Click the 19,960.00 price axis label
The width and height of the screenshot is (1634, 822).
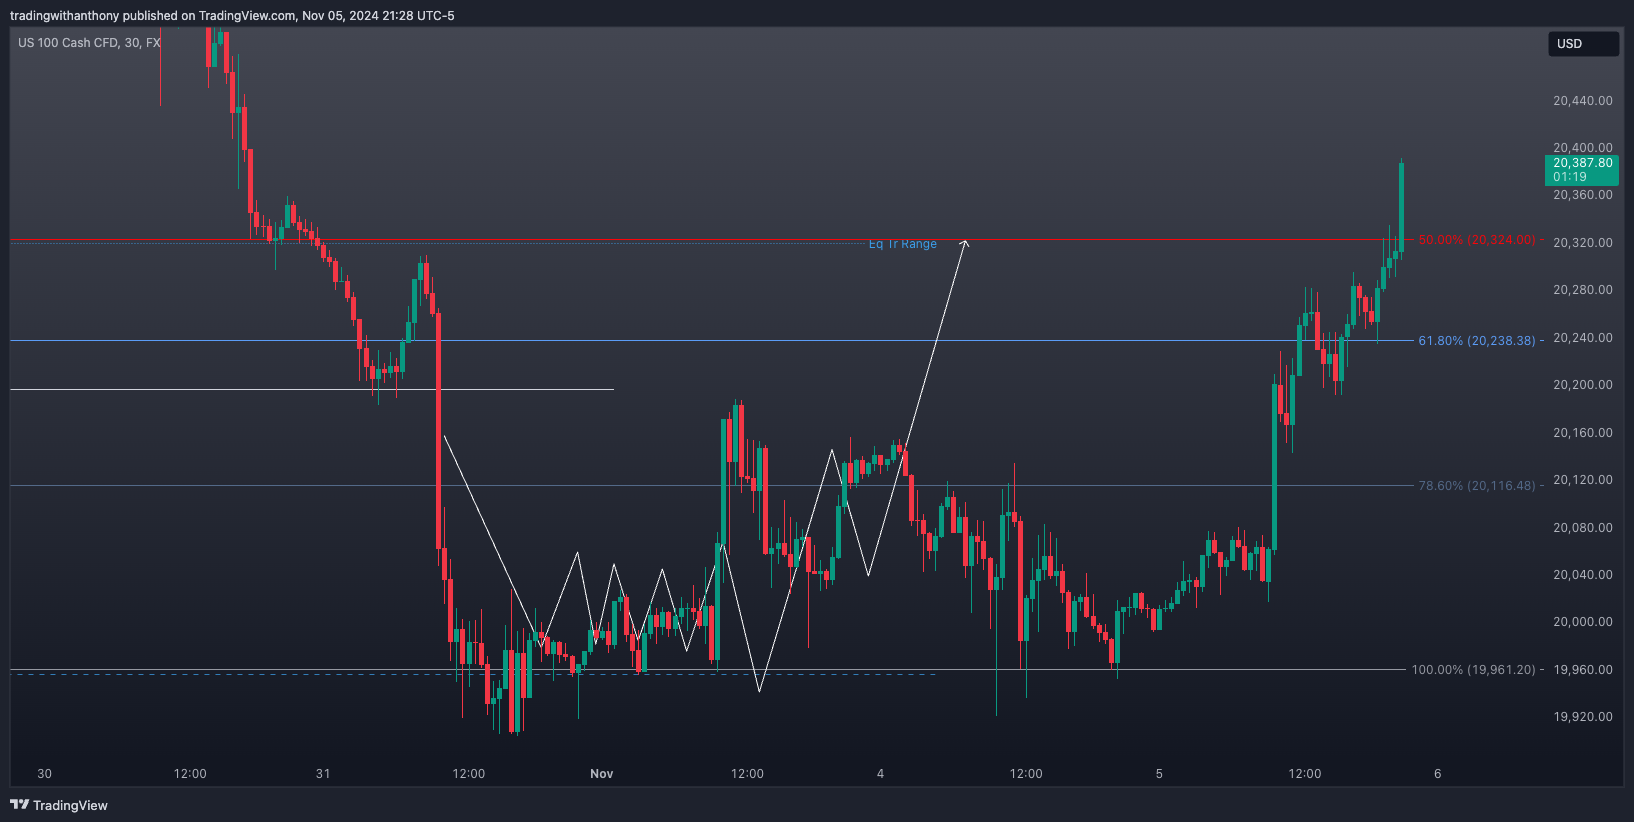coord(1583,670)
